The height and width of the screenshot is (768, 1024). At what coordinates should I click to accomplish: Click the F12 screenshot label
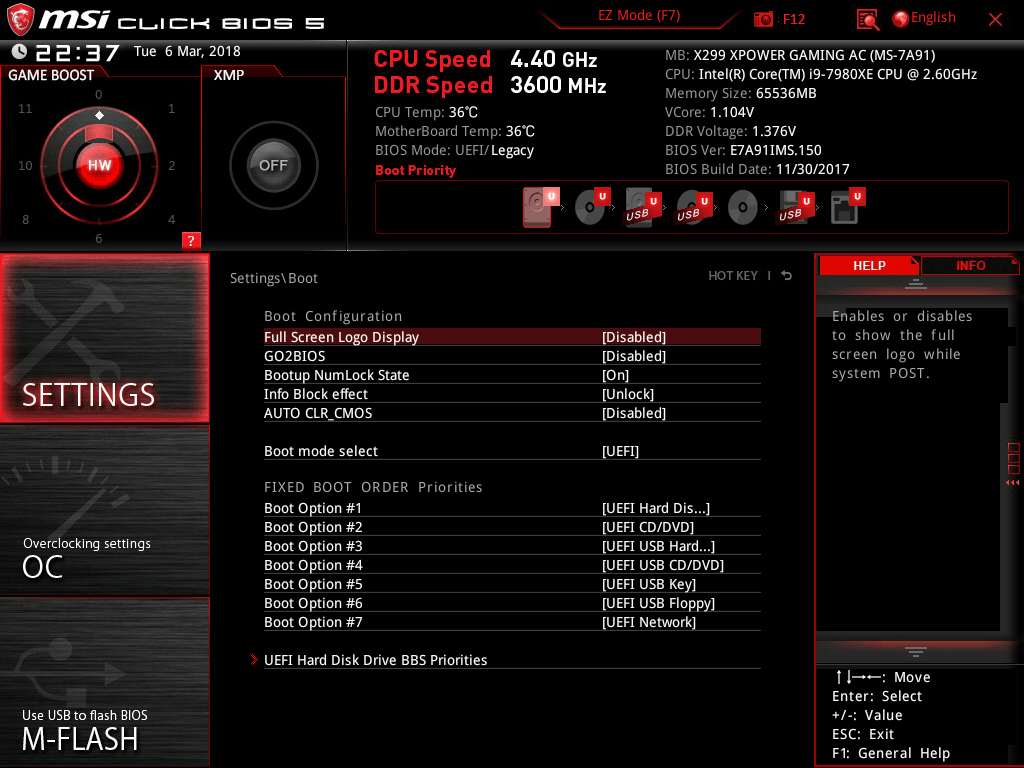click(793, 20)
